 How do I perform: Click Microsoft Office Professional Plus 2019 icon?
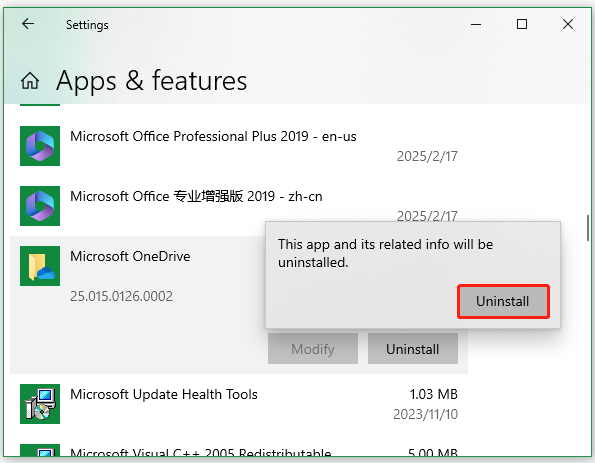point(40,146)
